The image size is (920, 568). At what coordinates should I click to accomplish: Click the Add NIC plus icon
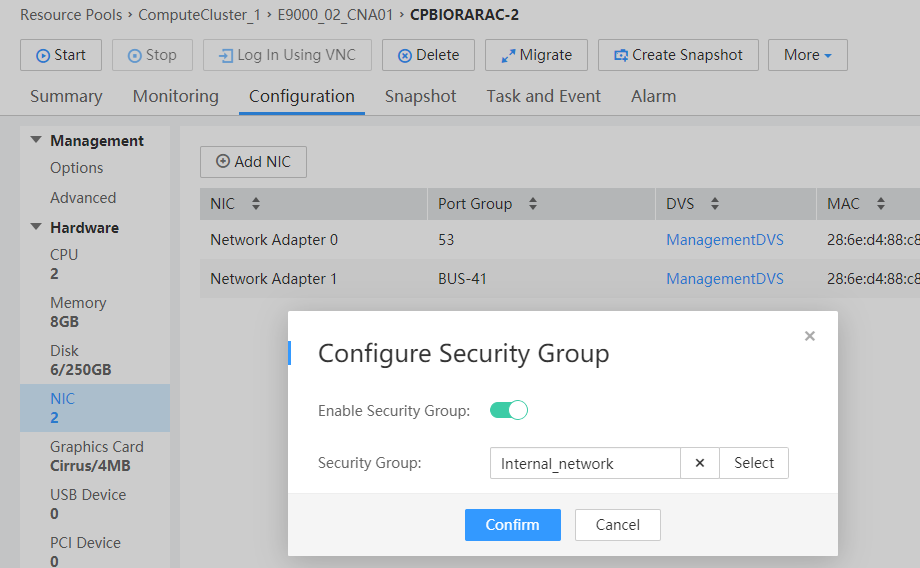pos(223,162)
